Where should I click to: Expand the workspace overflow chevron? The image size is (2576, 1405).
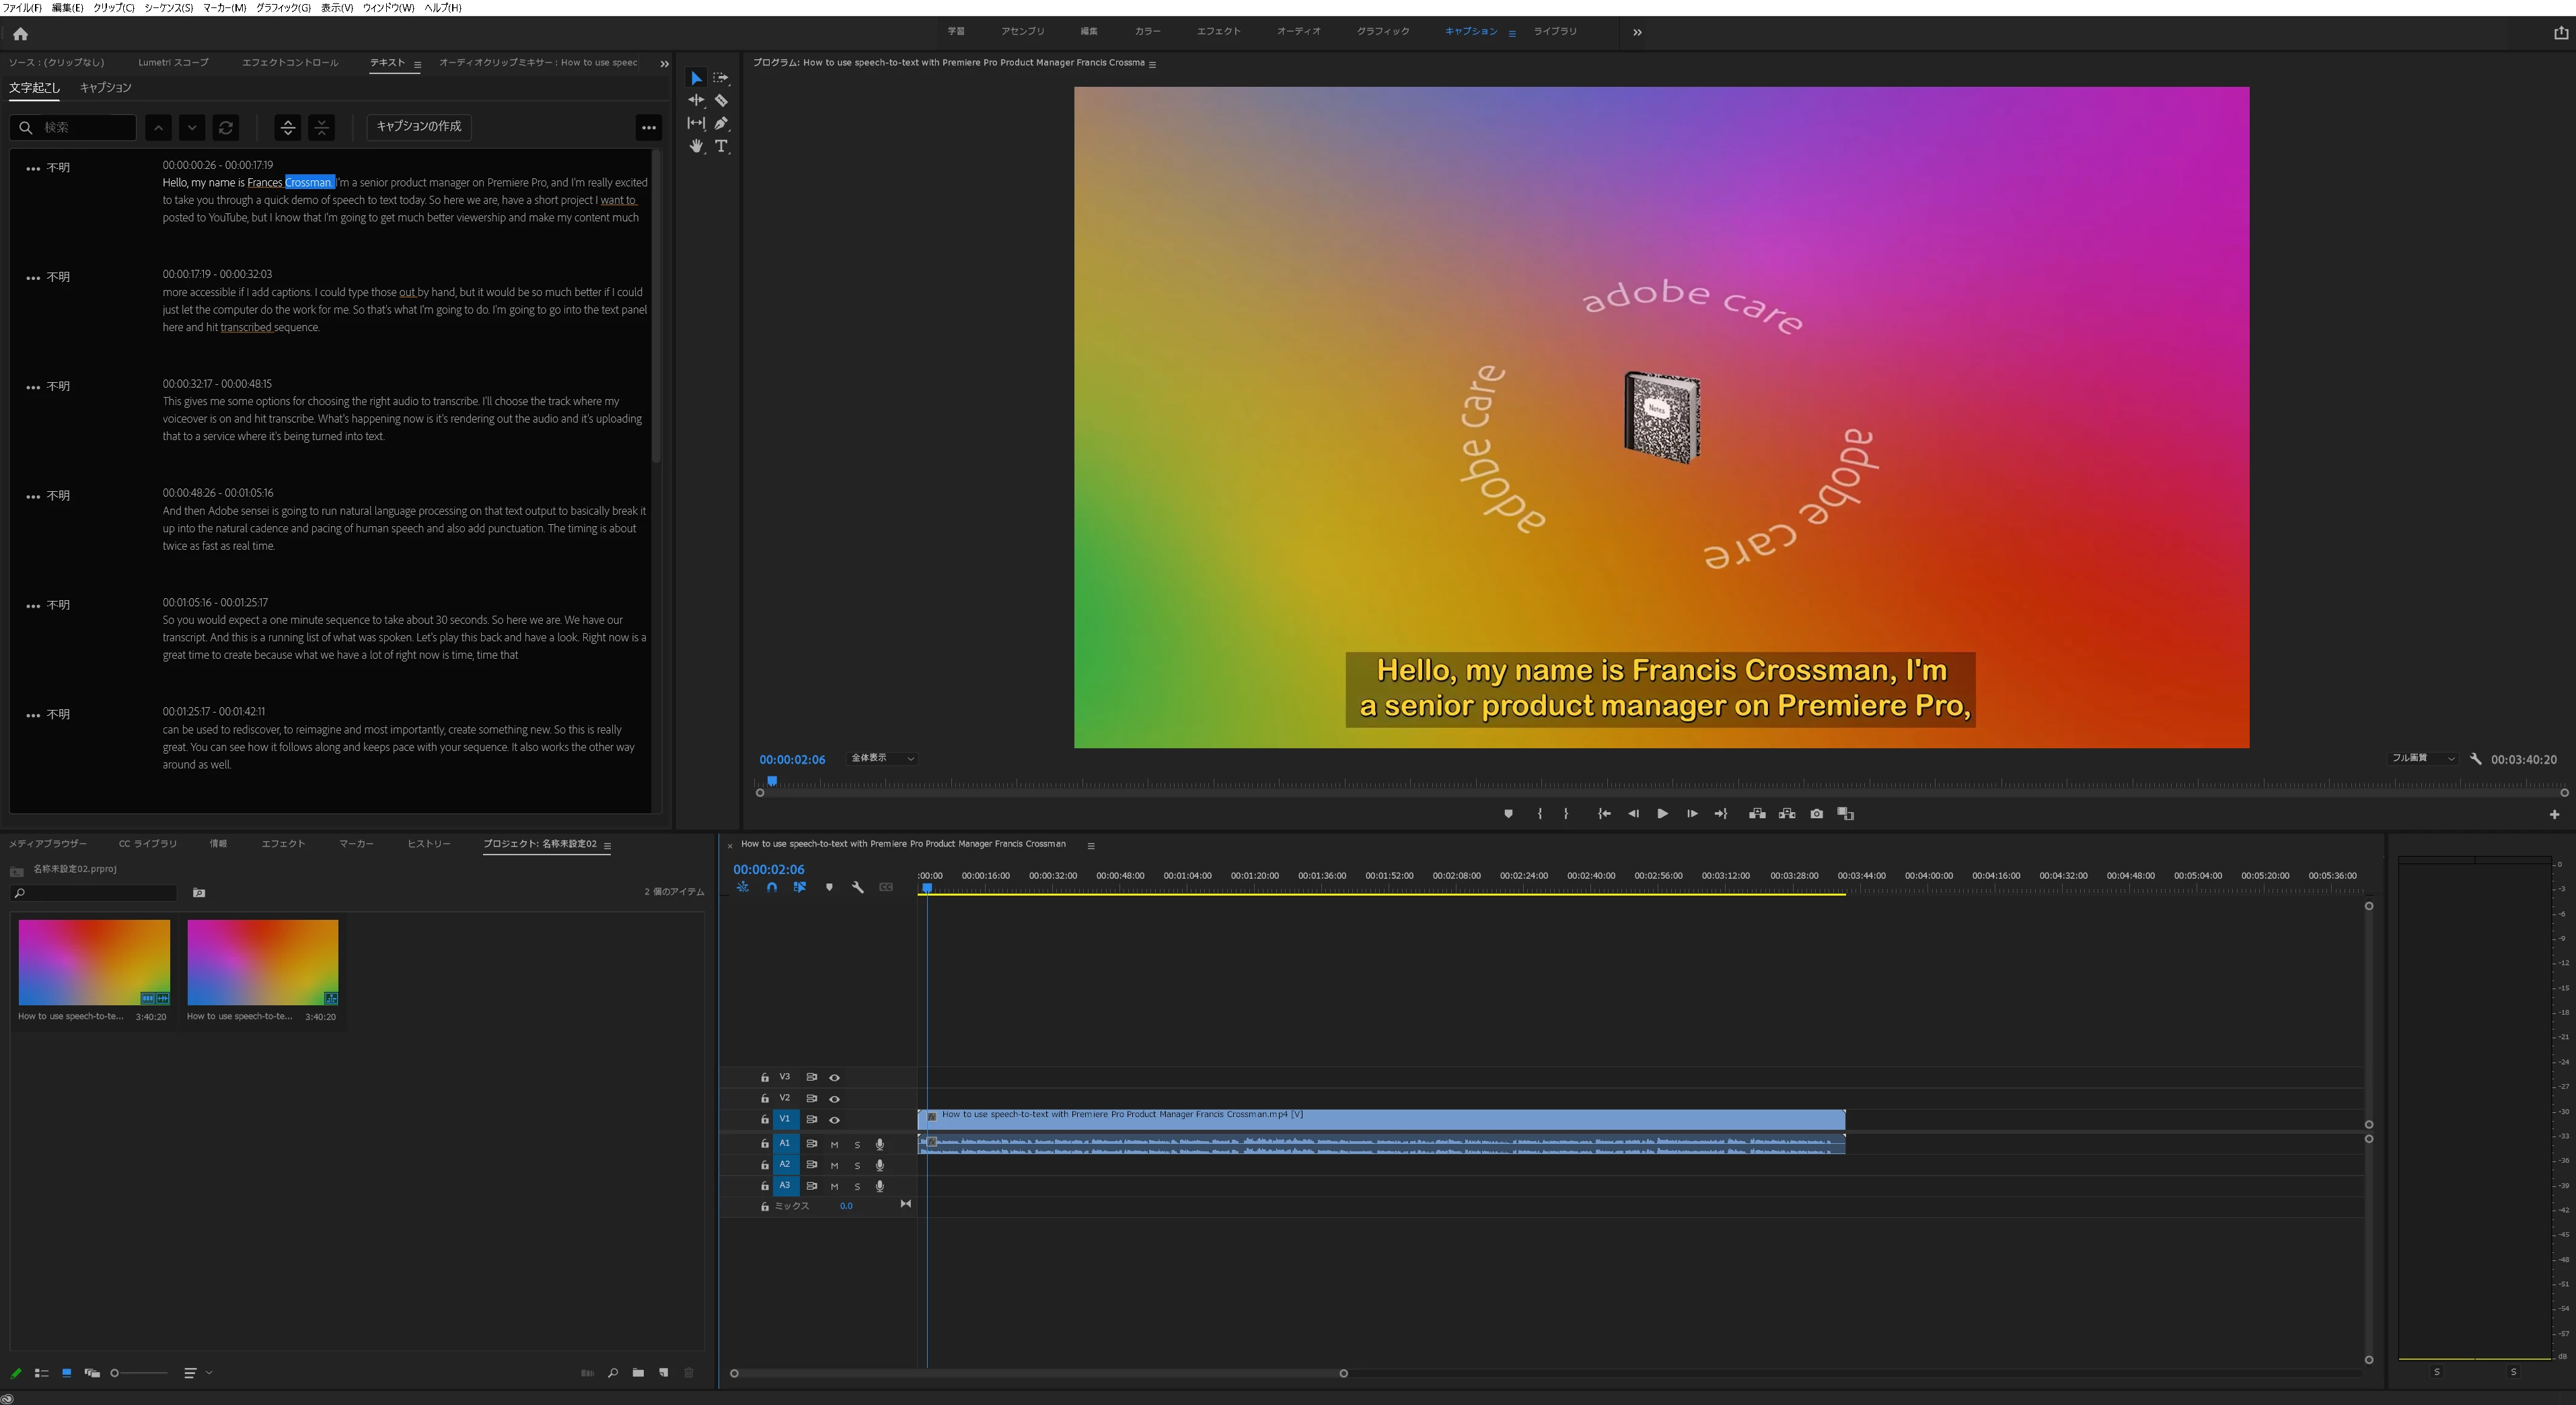(x=1637, y=32)
